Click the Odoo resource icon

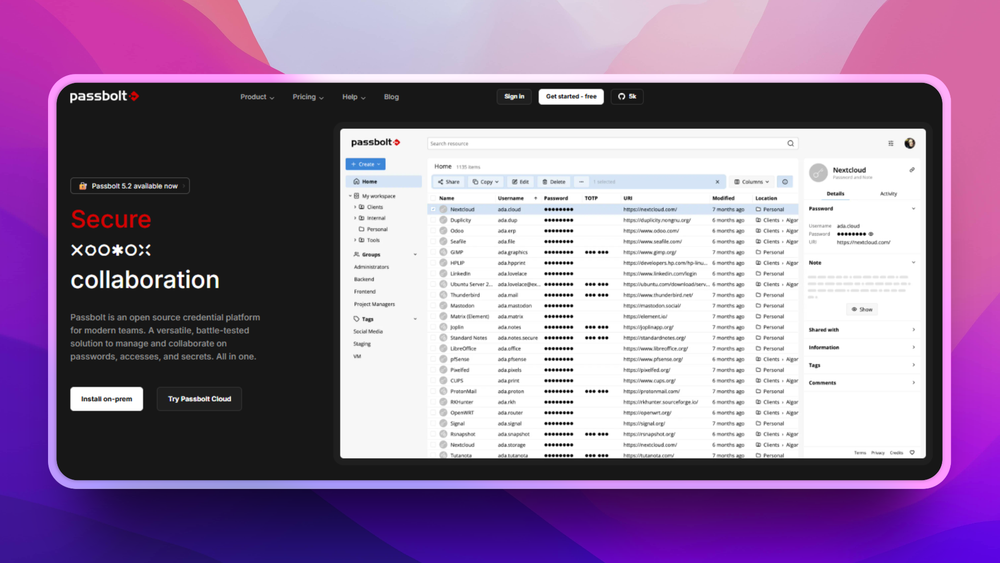pyautogui.click(x=443, y=231)
